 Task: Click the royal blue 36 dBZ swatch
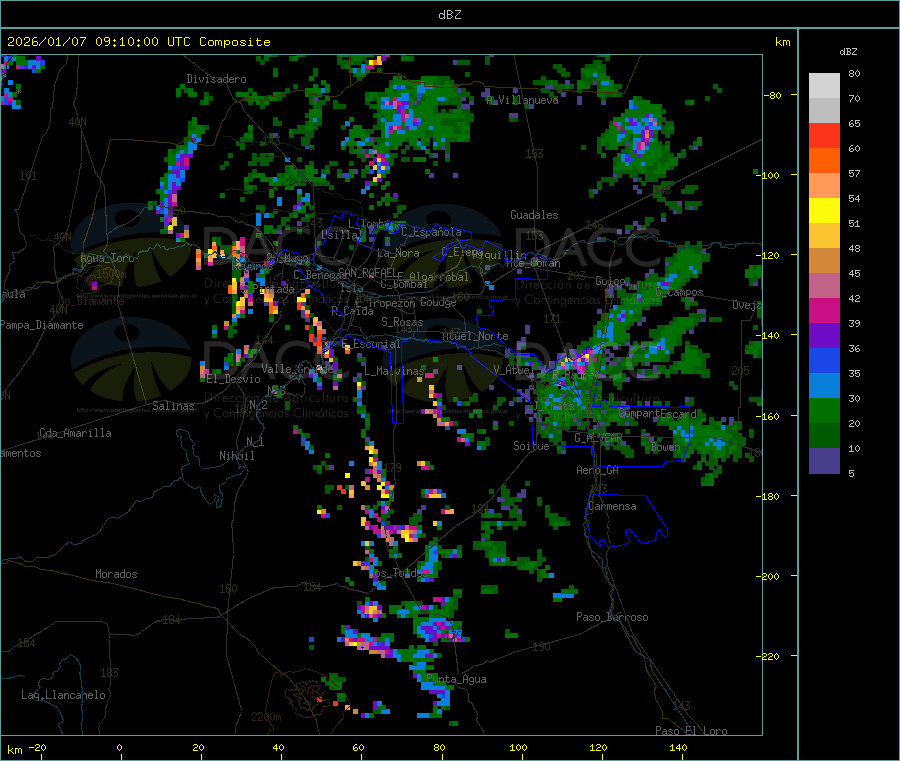tap(824, 360)
